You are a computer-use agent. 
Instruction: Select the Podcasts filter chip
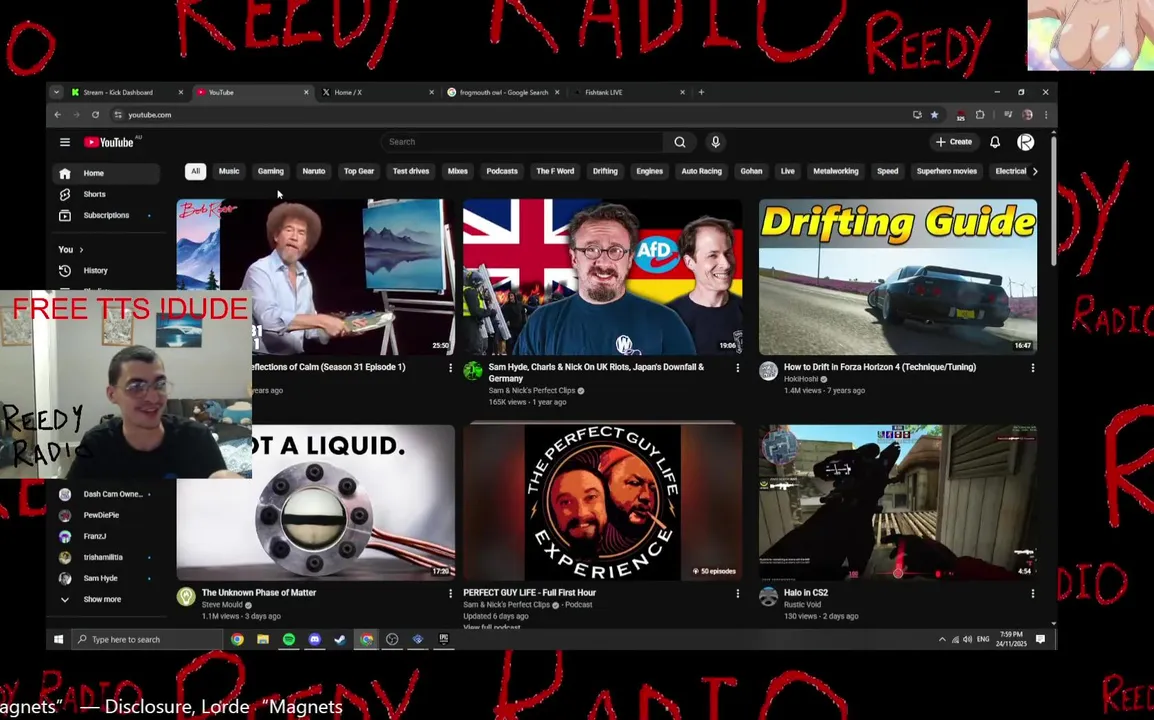[x=502, y=171]
